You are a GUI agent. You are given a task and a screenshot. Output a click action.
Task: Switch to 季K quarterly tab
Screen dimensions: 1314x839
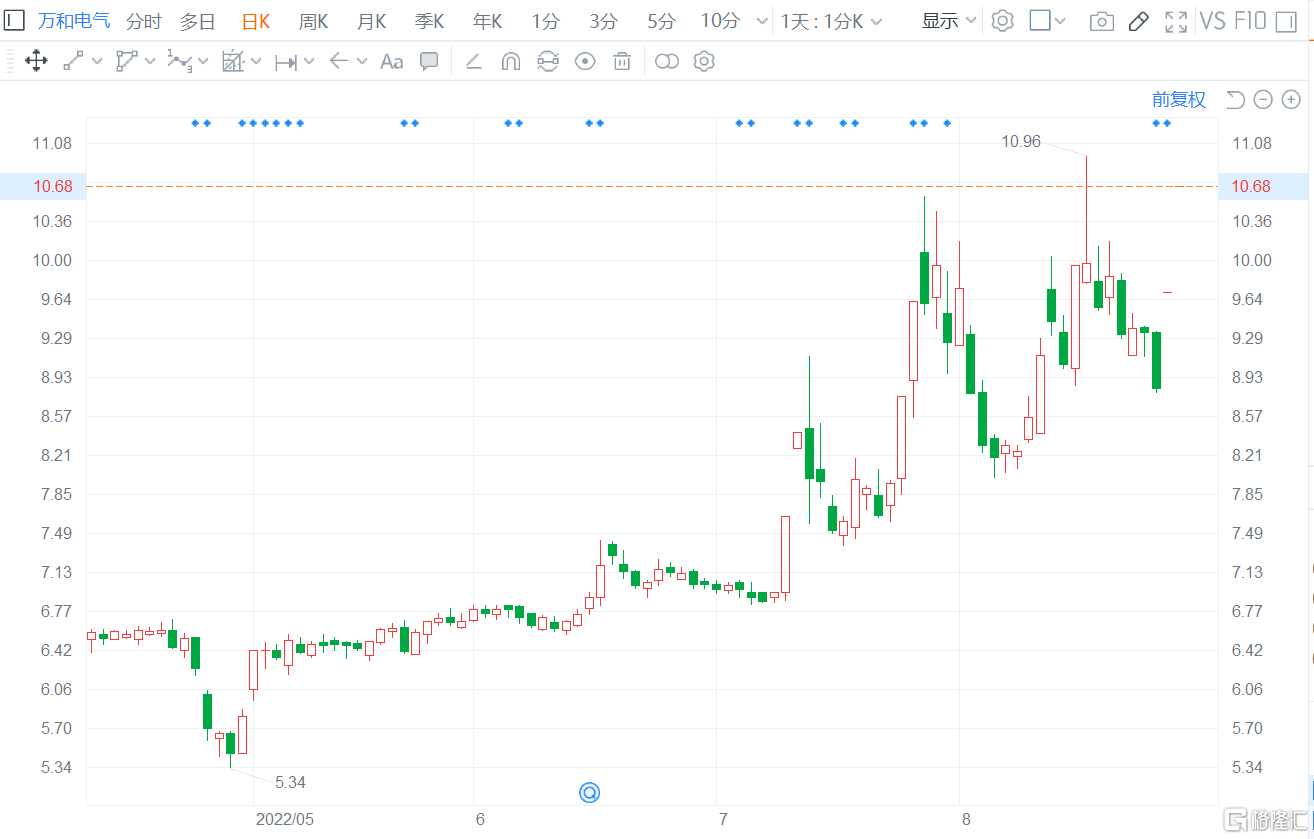[x=430, y=22]
